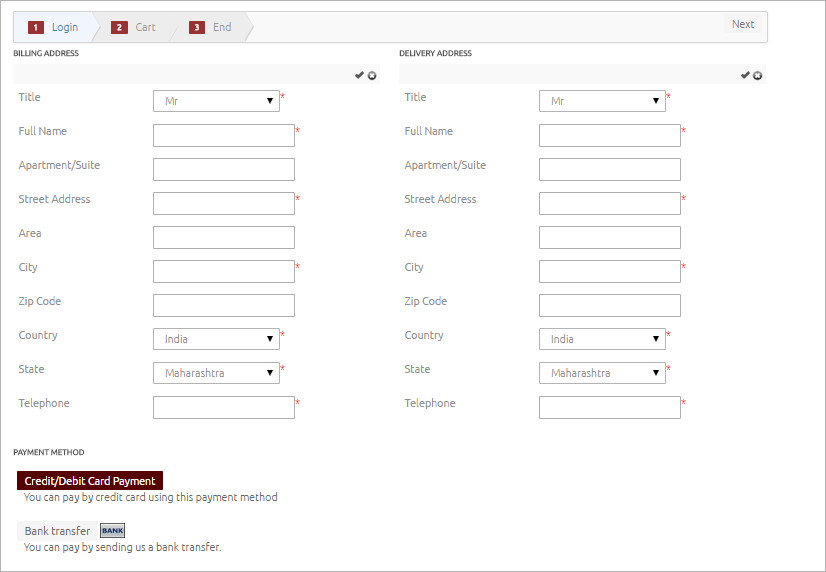Expand the billing Country dropdown
Viewport: 826px width, 572px height.
coord(216,339)
